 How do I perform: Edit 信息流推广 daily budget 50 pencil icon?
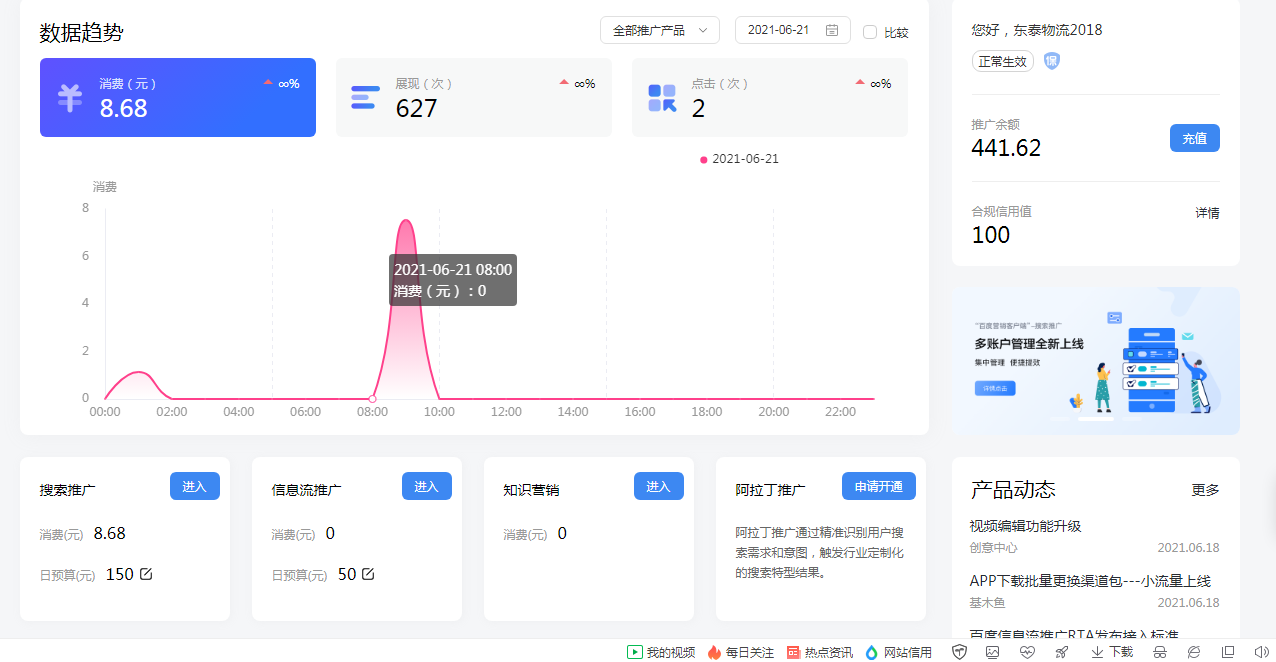pyautogui.click(x=367, y=574)
